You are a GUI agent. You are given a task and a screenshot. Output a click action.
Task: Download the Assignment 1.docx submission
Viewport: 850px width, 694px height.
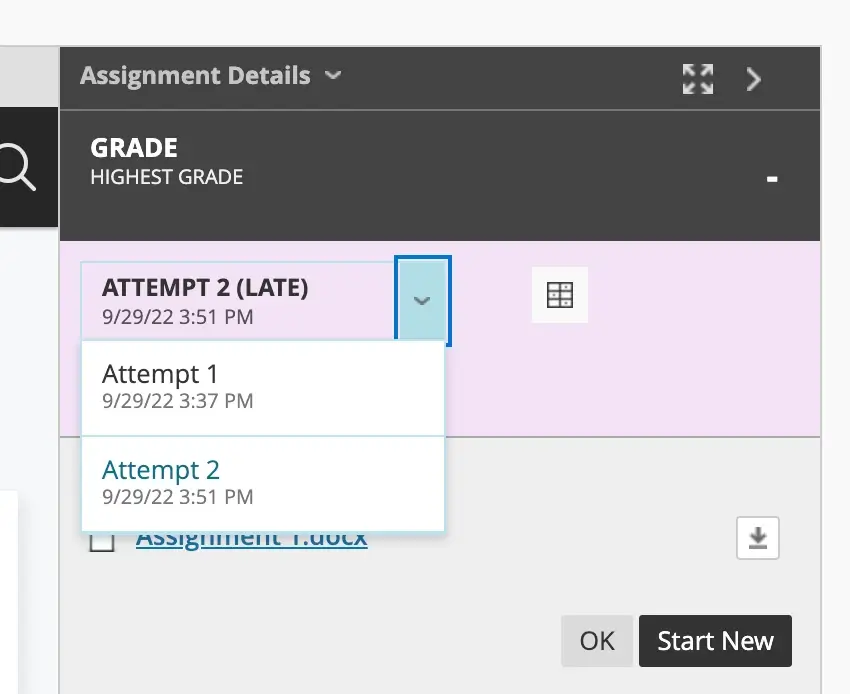tap(757, 538)
